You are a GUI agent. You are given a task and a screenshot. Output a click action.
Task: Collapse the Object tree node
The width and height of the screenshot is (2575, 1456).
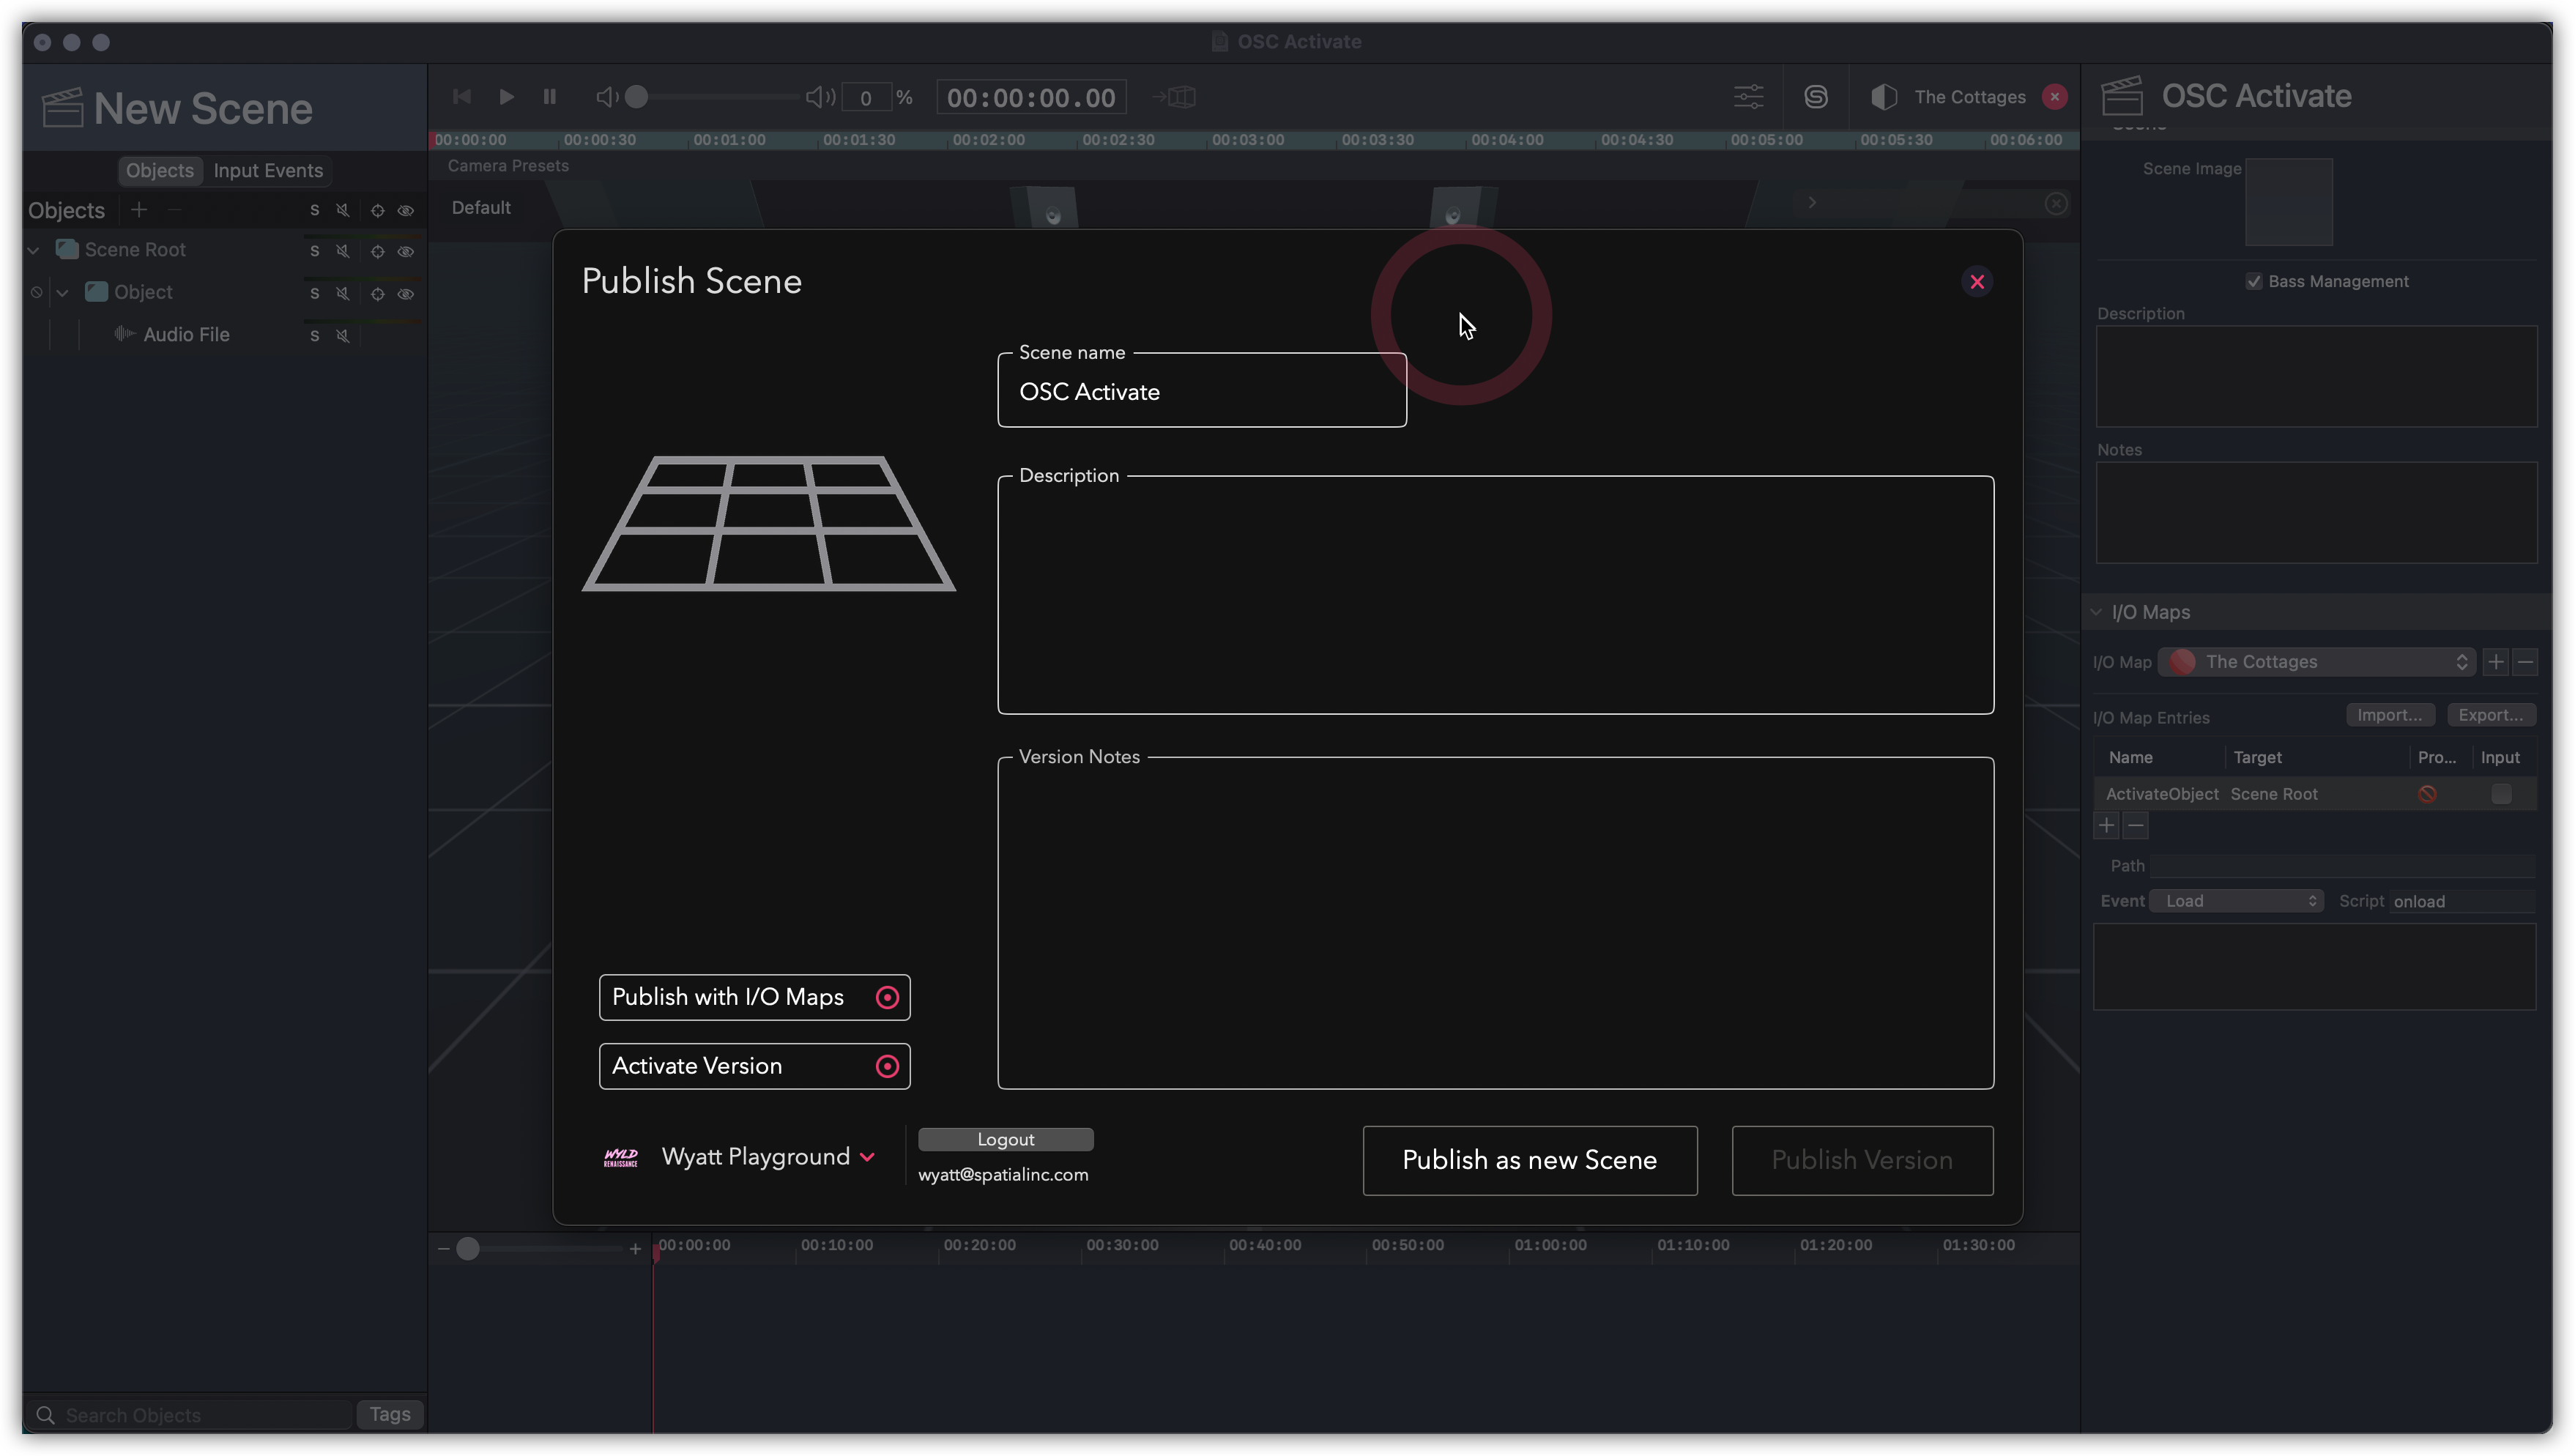click(x=62, y=293)
